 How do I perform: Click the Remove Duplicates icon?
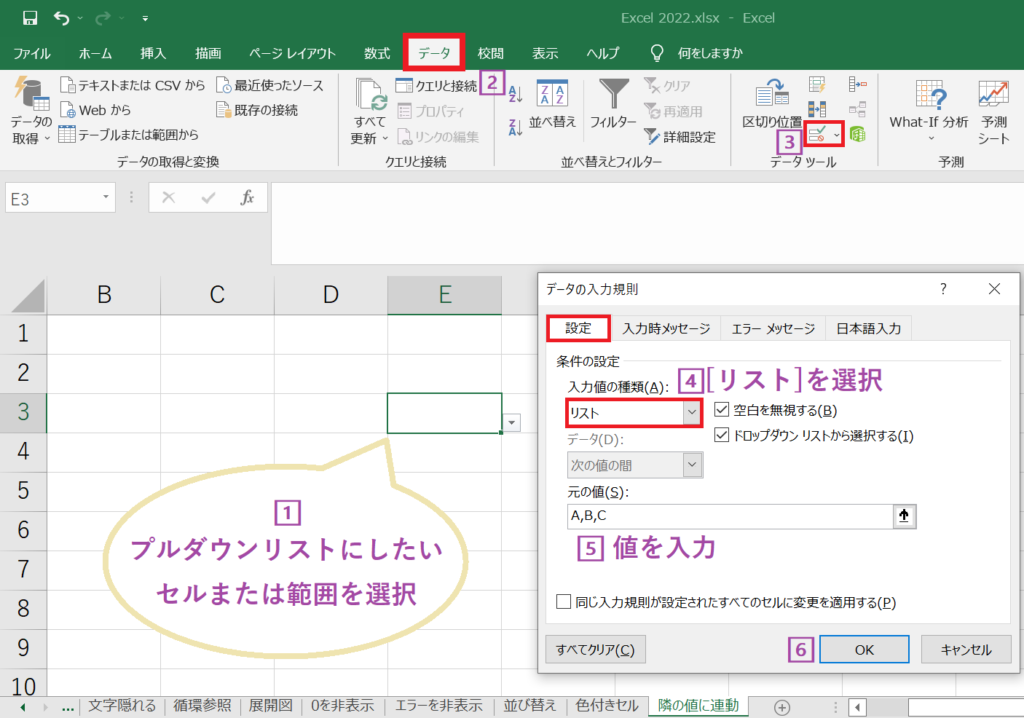pyautogui.click(x=817, y=109)
